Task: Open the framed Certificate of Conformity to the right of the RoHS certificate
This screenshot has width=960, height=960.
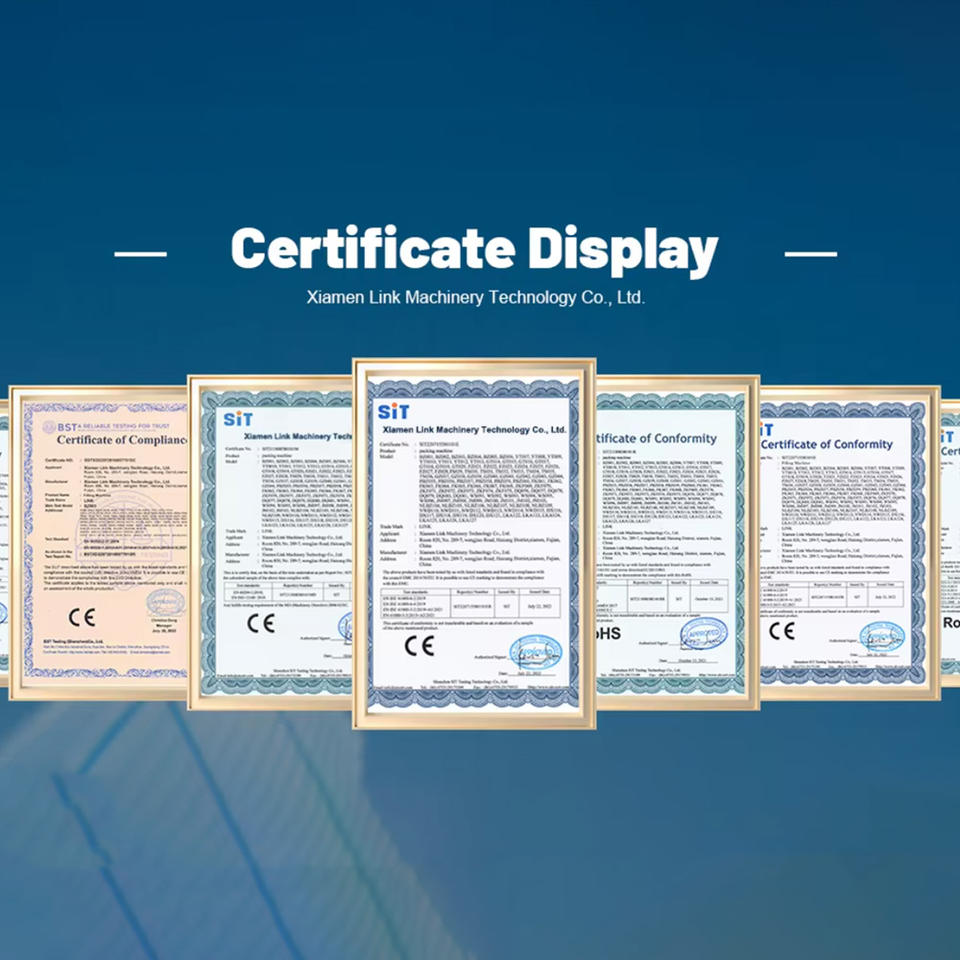Action: pos(850,542)
